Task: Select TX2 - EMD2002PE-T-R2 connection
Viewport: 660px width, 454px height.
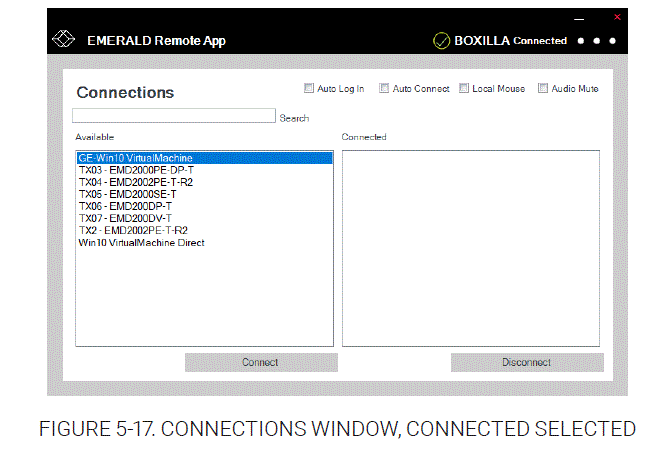Action: pyautogui.click(x=205, y=231)
